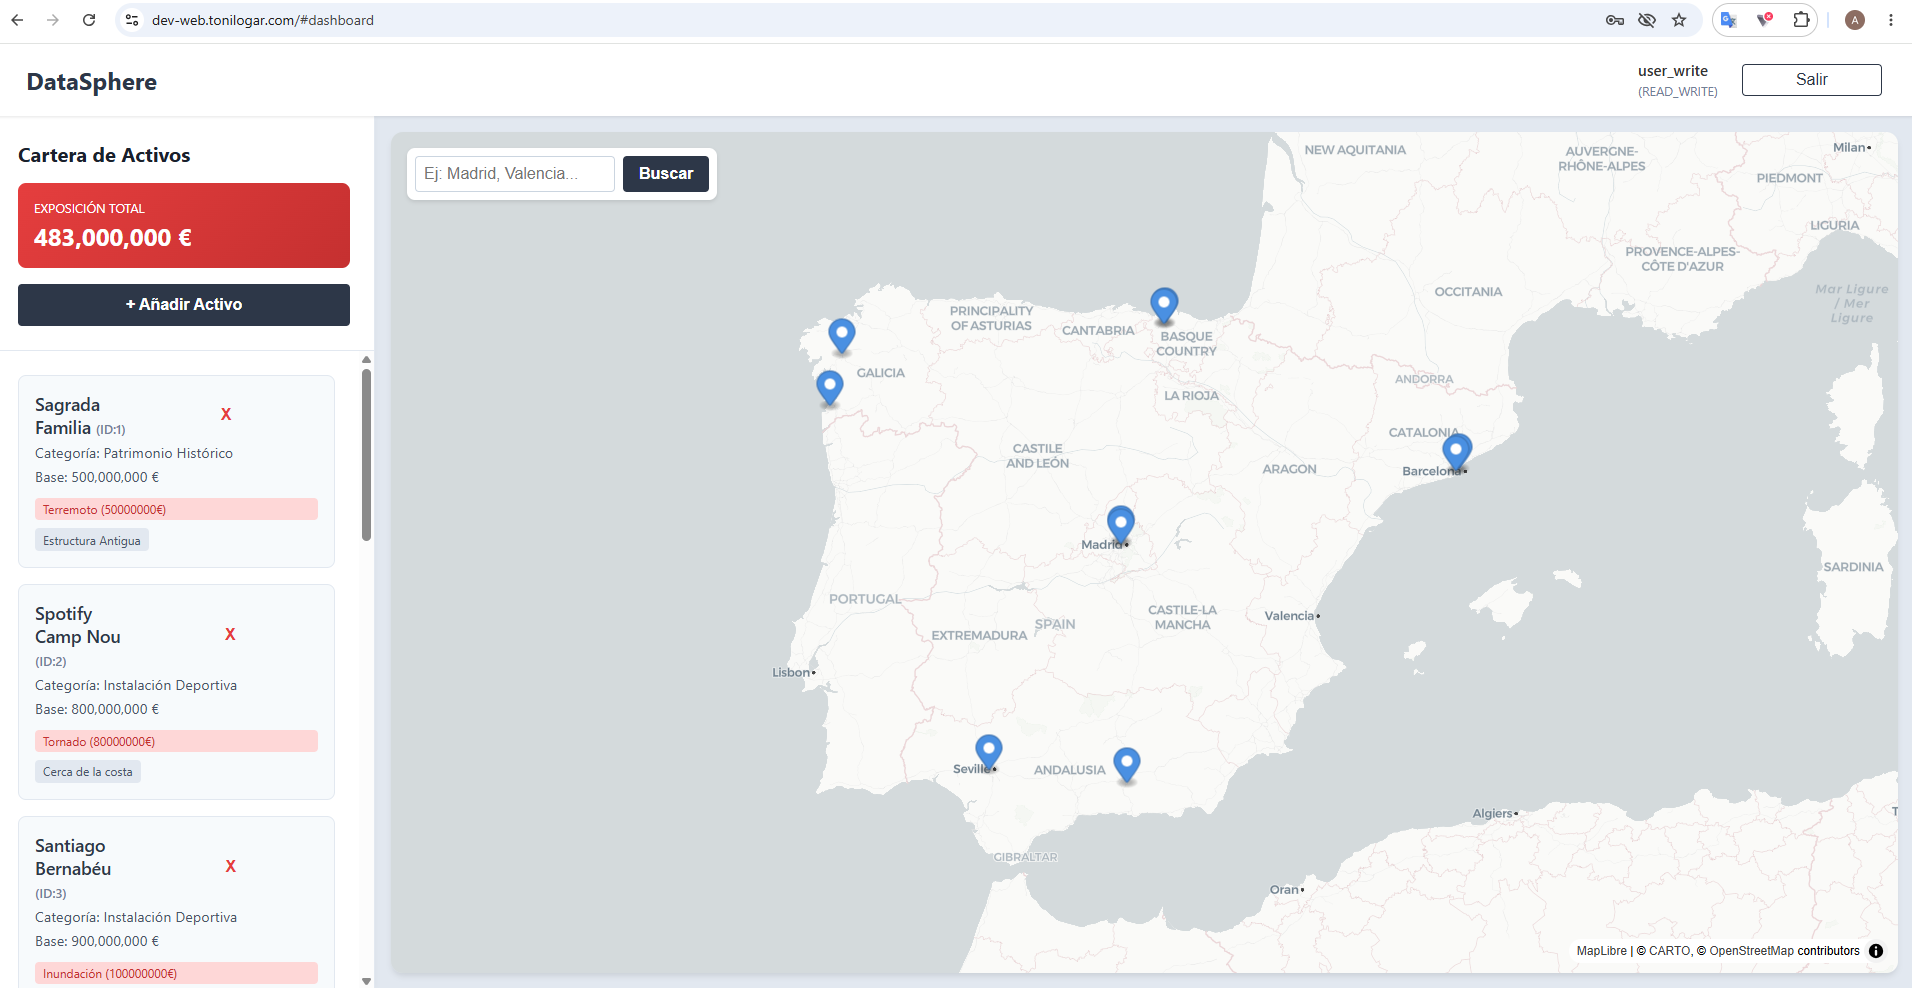Remove the Spotify Camp Nou asset
Image resolution: width=1912 pixels, height=988 pixels.
[230, 634]
